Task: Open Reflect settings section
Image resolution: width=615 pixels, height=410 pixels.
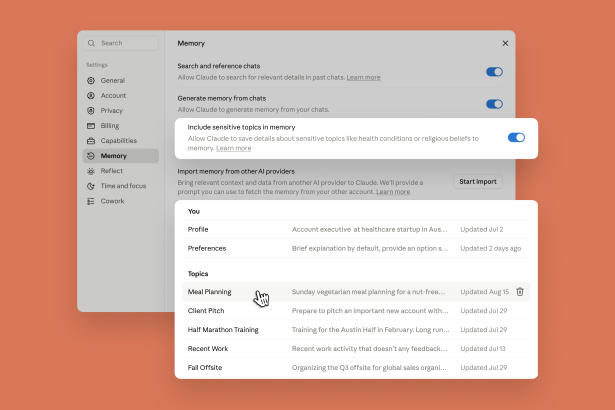Action: point(121,171)
